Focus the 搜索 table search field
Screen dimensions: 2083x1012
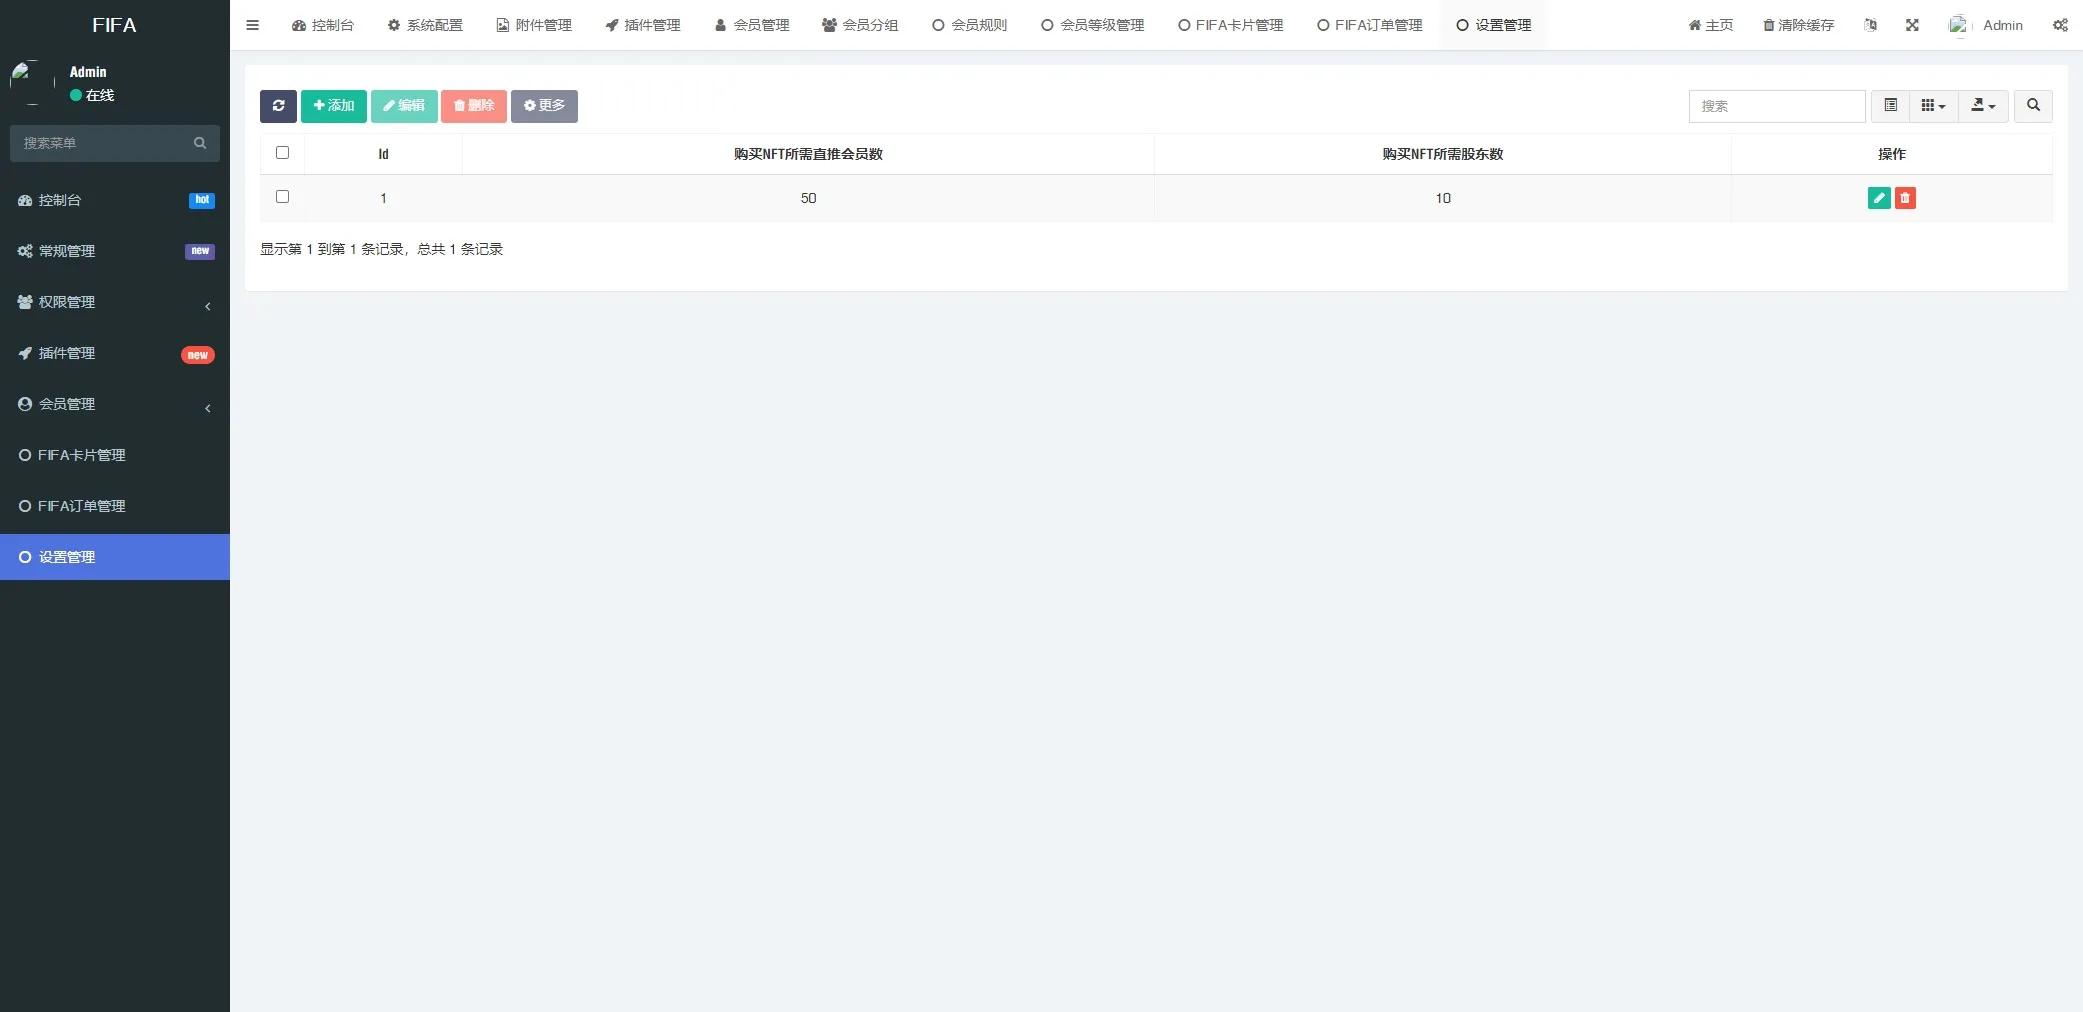tap(1777, 106)
